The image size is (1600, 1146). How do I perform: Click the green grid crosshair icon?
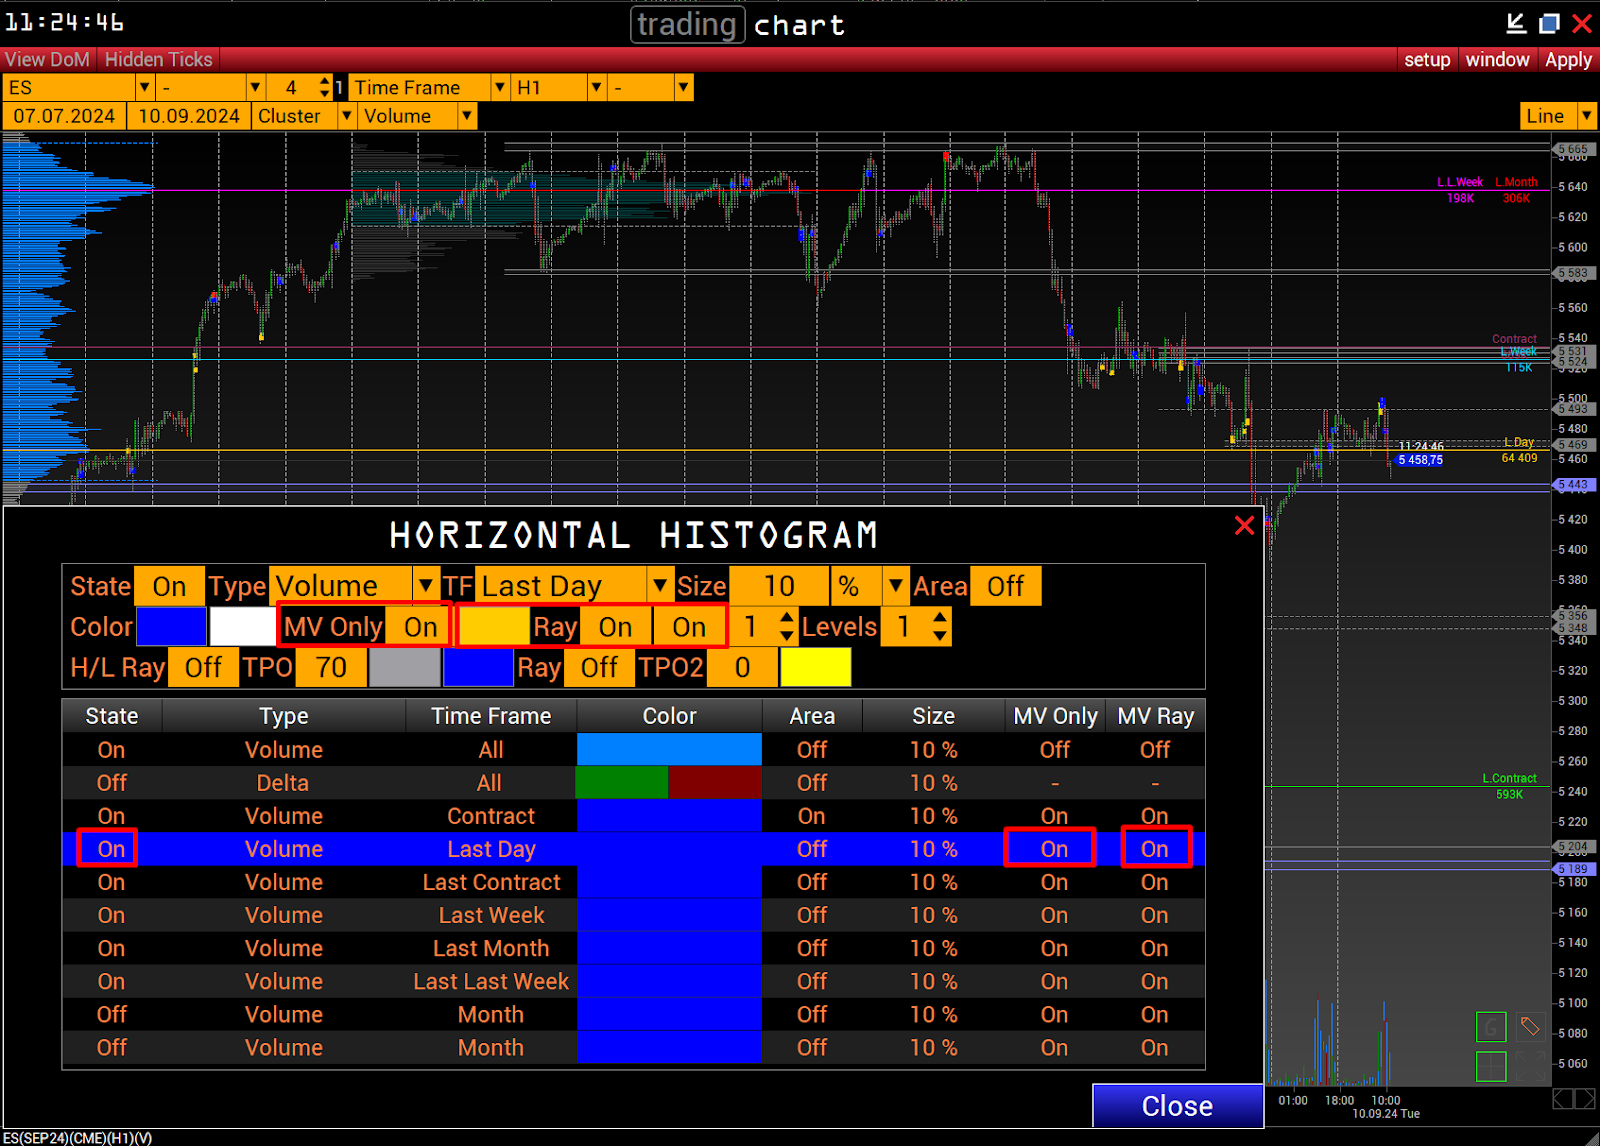(x=1490, y=1066)
